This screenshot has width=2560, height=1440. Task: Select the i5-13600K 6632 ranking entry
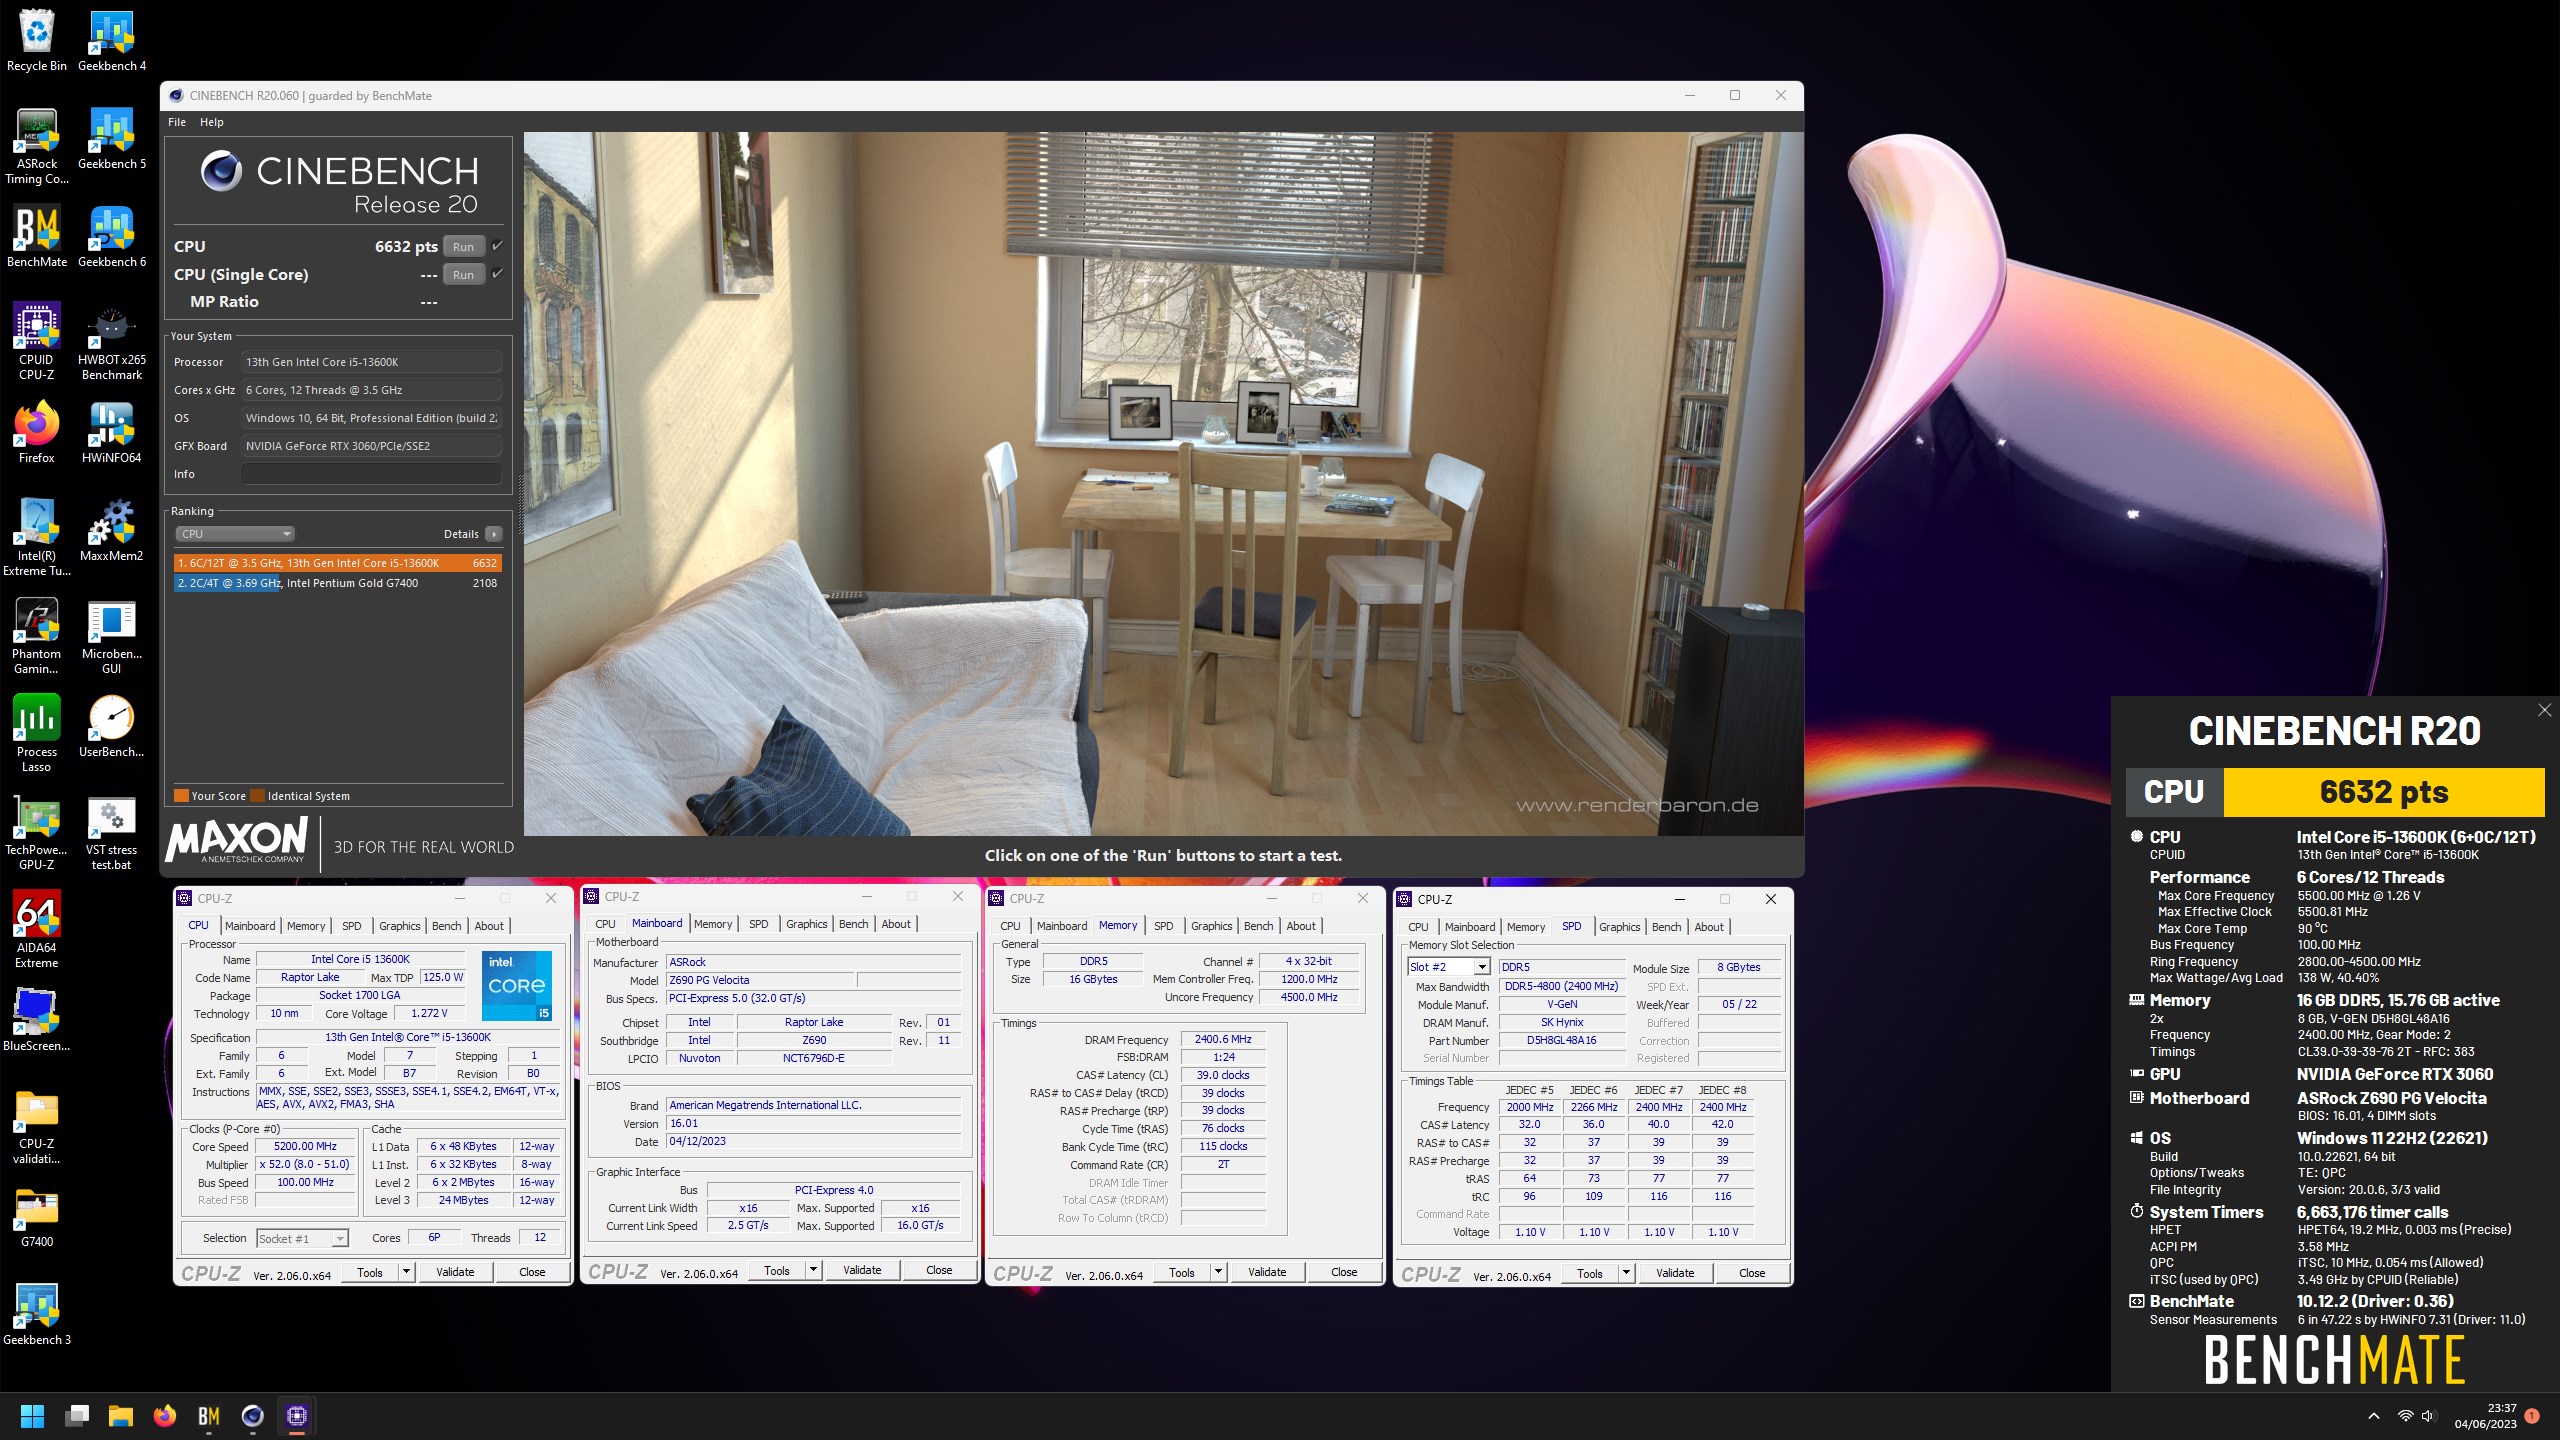click(337, 563)
